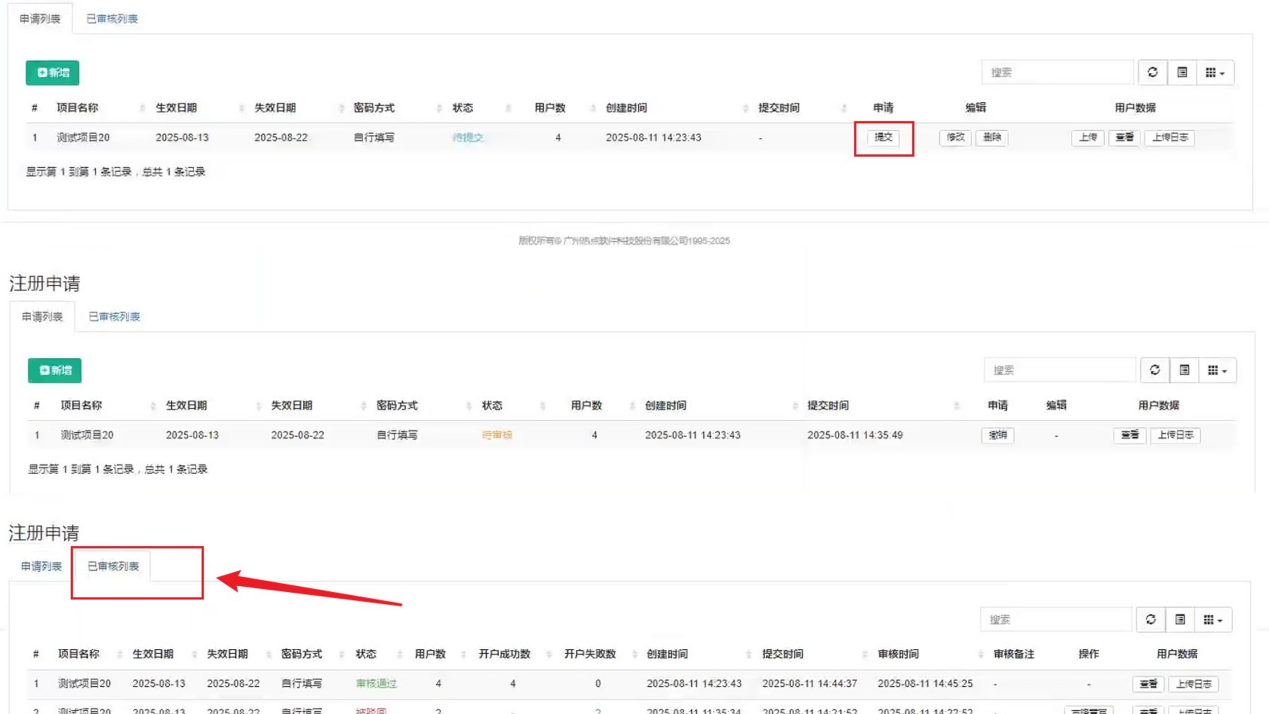The height and width of the screenshot is (714, 1269).
Task: Refresh the table containing the 待审核 record
Action: point(1154,371)
